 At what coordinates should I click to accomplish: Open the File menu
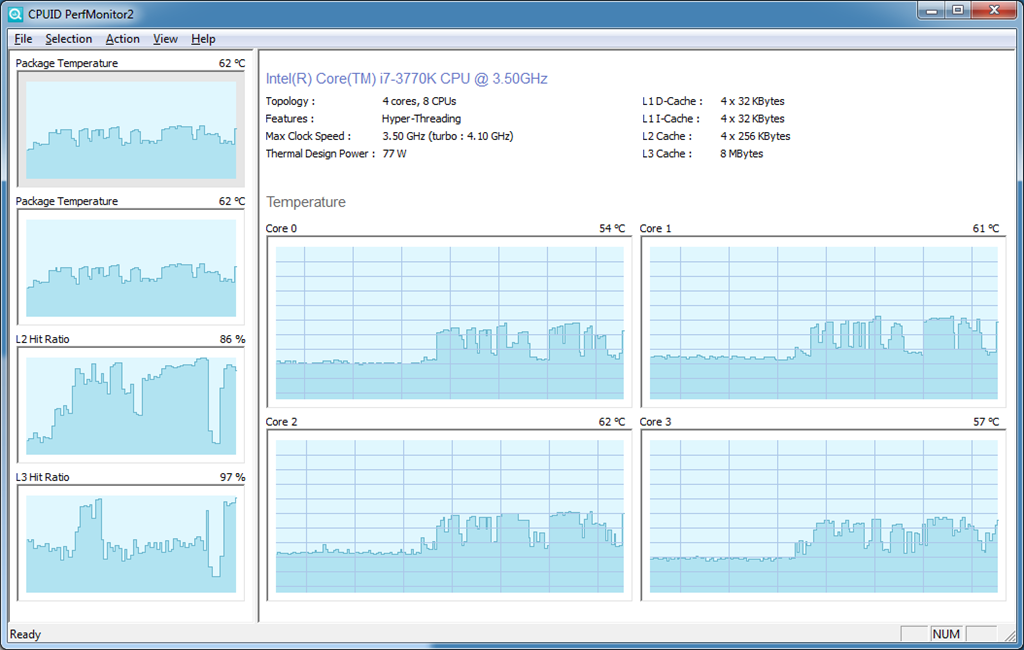tap(24, 39)
